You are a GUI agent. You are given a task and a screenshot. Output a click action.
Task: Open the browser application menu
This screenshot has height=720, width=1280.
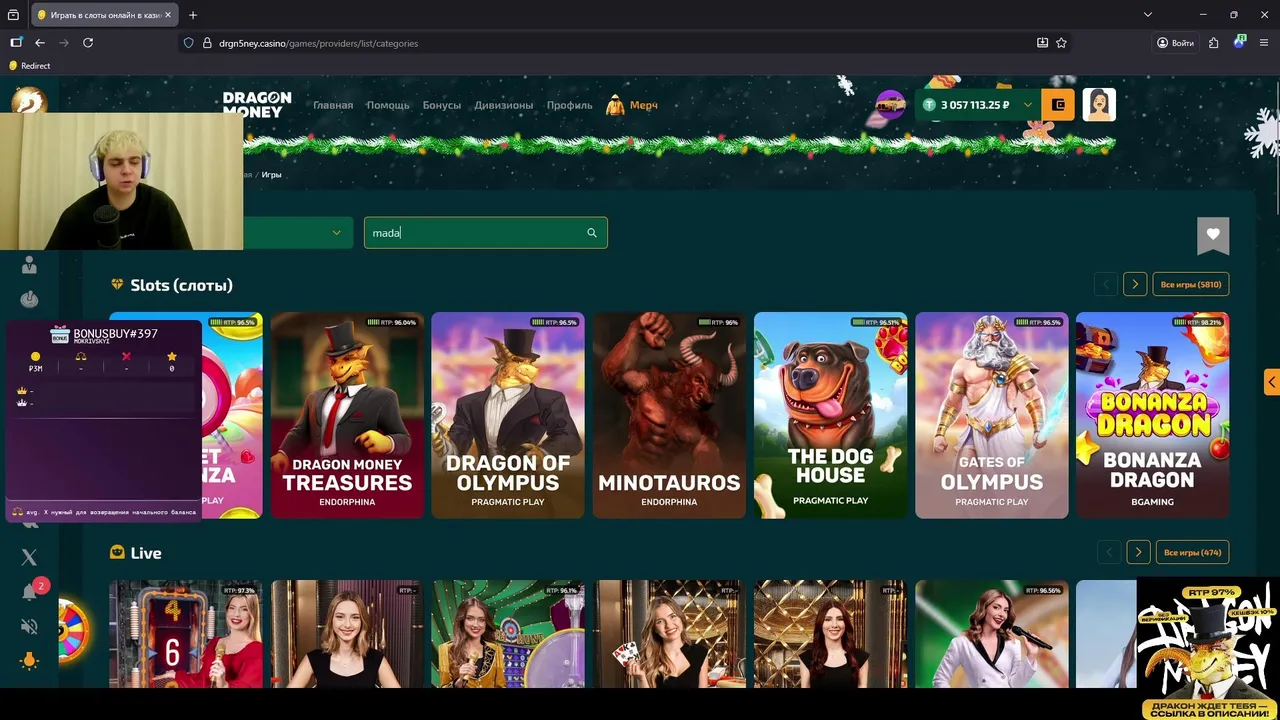pyautogui.click(x=1264, y=43)
